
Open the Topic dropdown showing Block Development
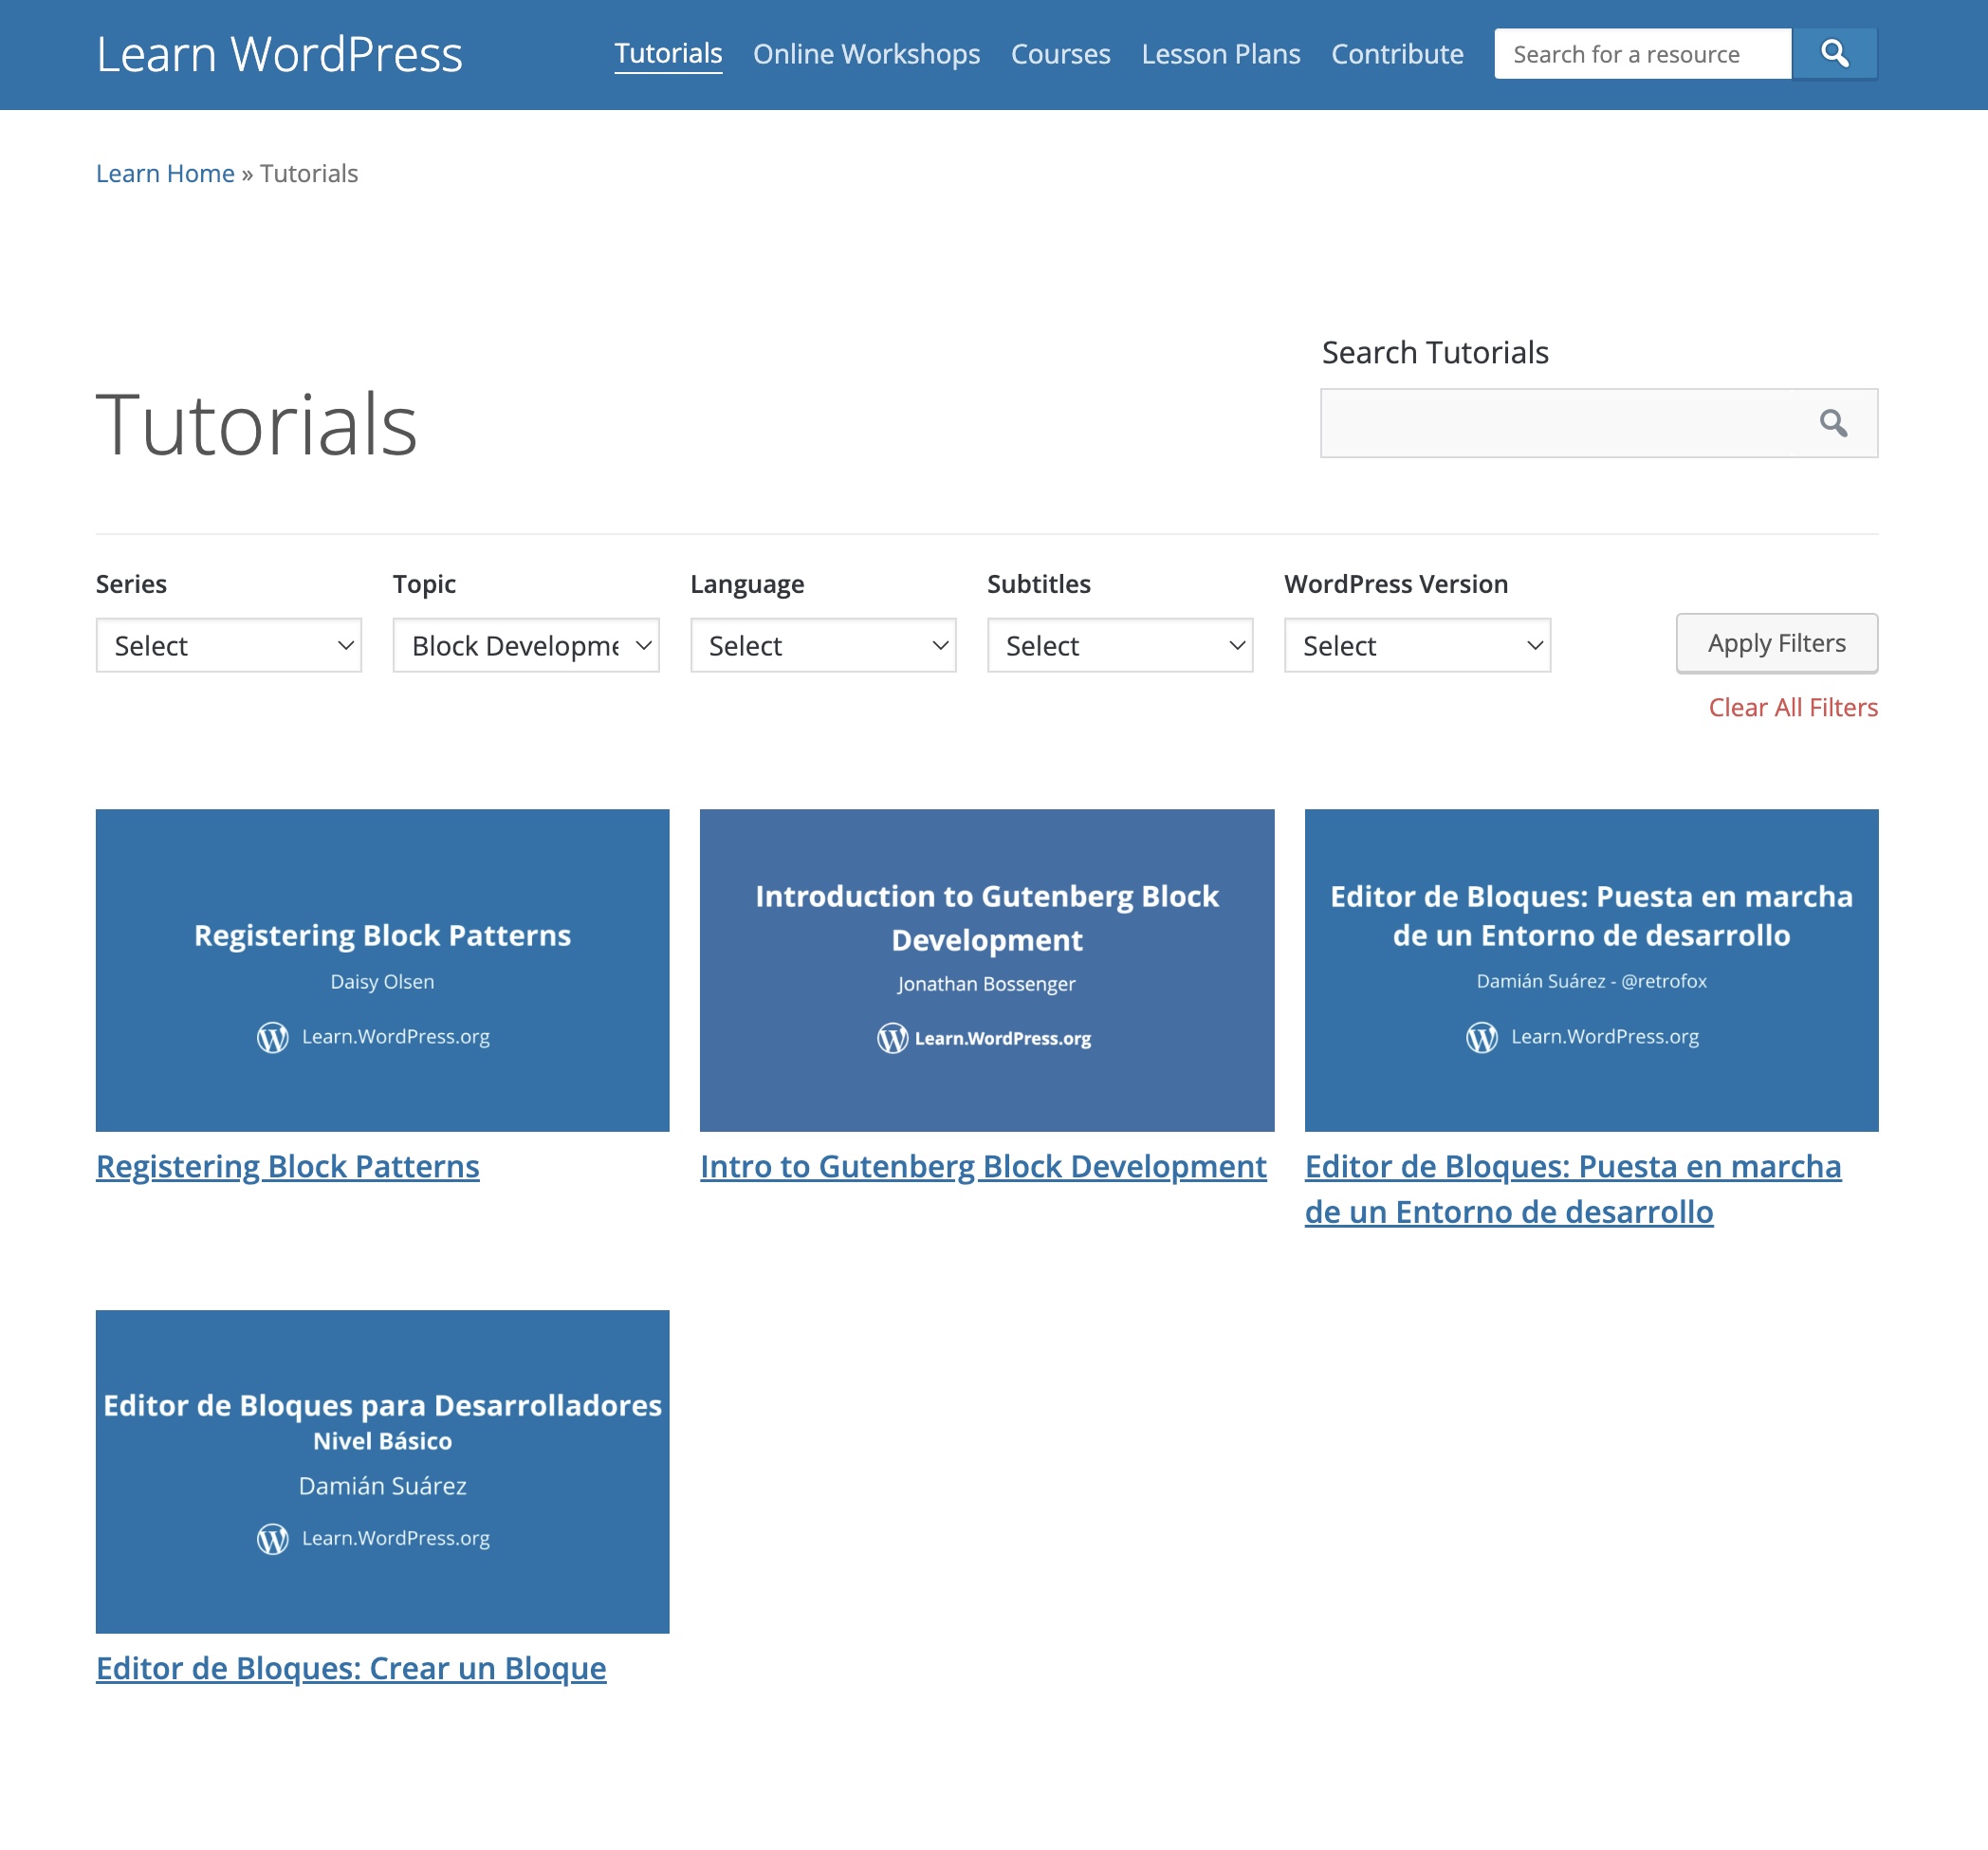[525, 645]
